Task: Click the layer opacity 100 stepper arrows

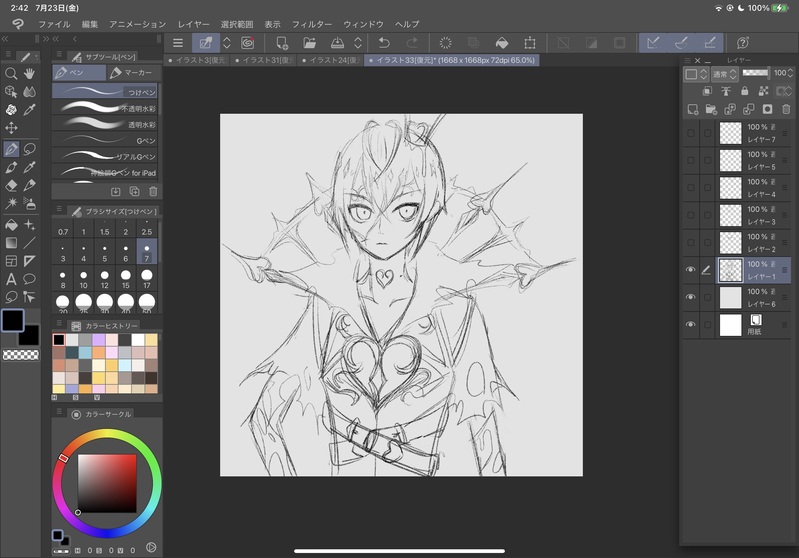Action: pyautogui.click(x=790, y=73)
